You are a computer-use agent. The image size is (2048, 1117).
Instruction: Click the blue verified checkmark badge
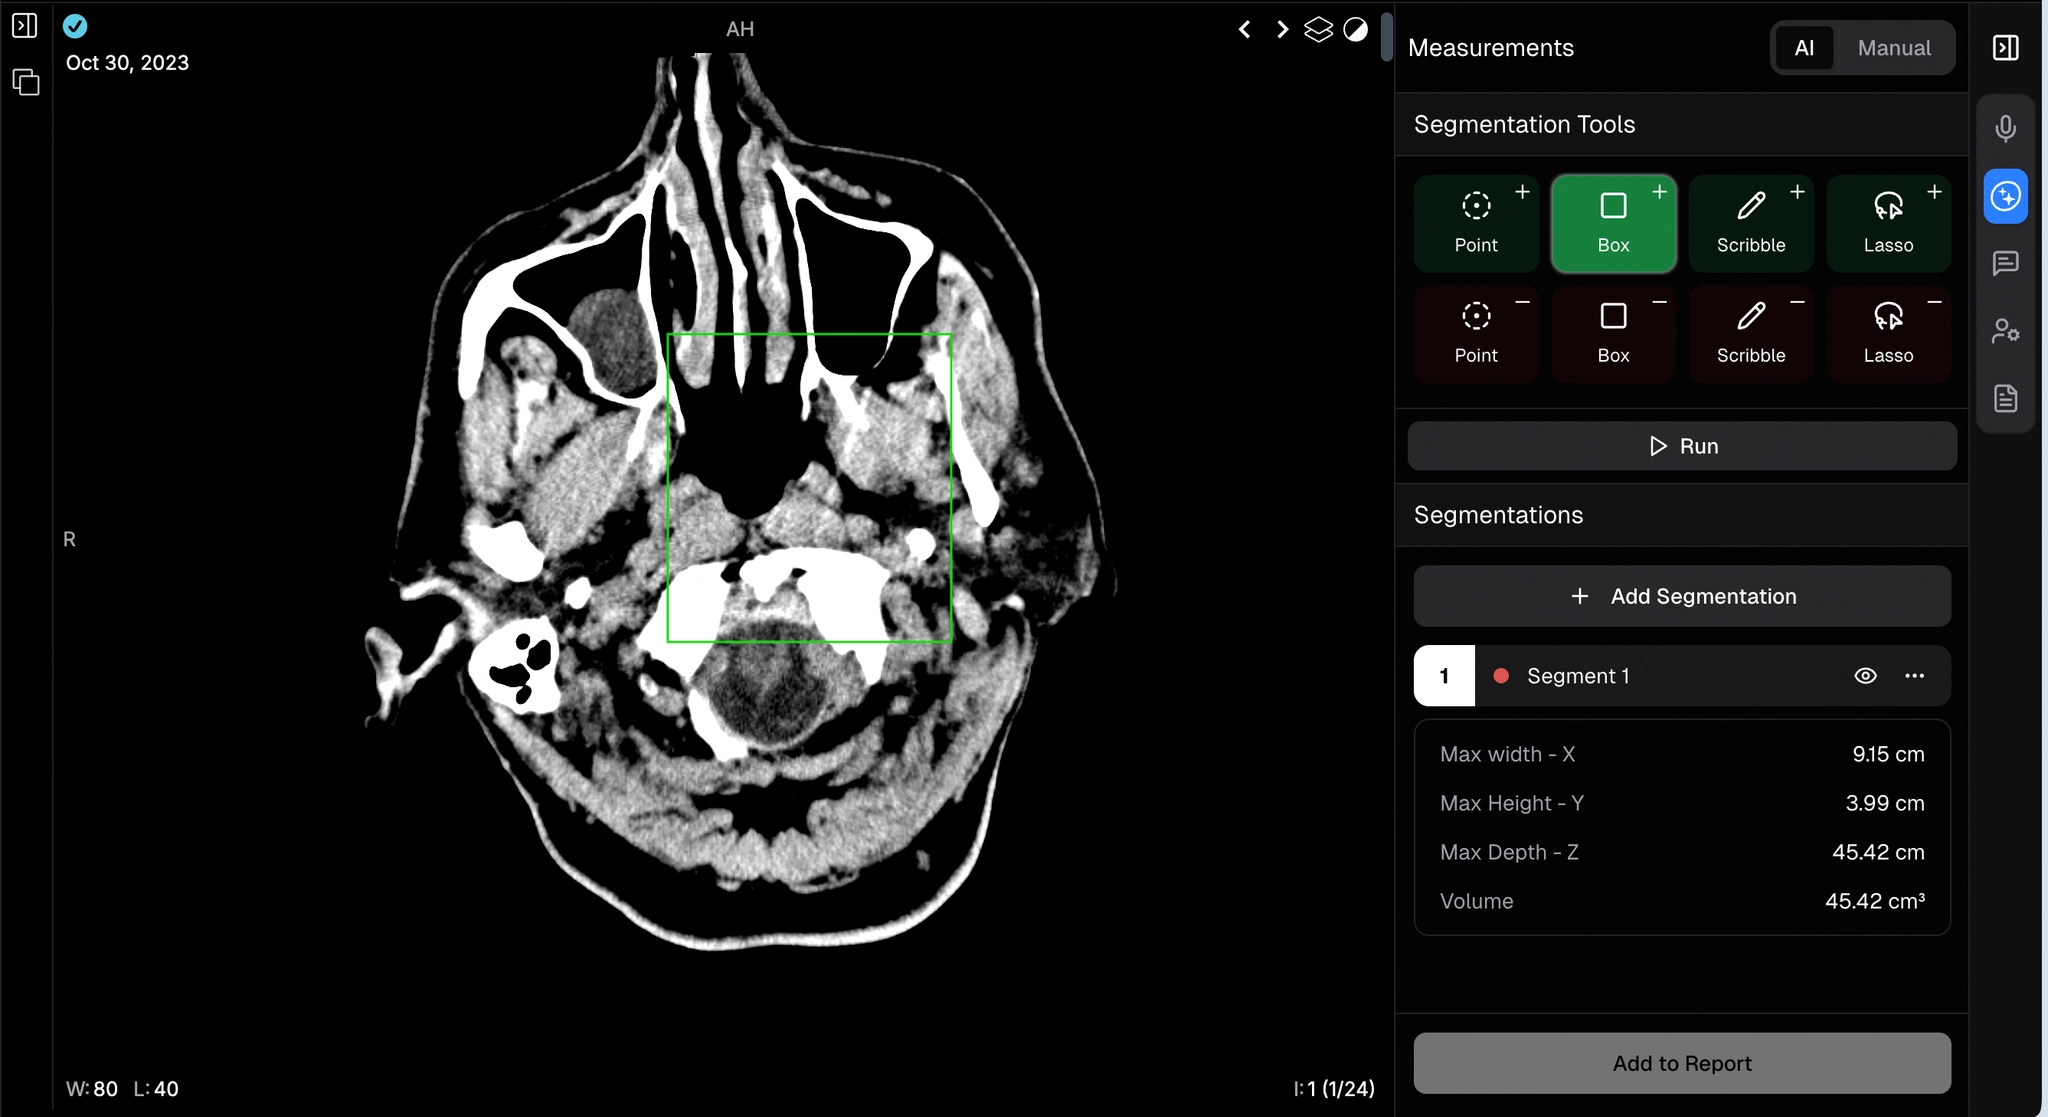pyautogui.click(x=75, y=27)
